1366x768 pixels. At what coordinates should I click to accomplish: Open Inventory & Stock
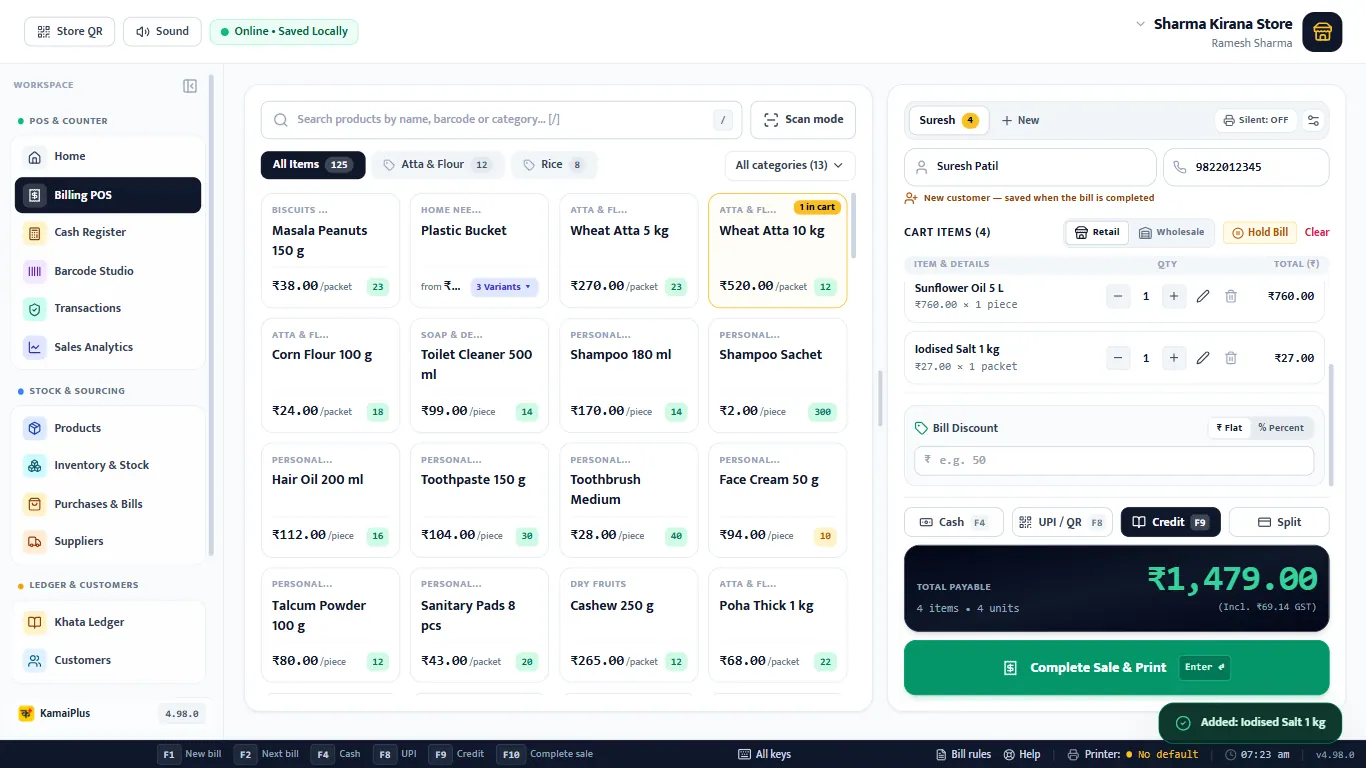(108, 465)
